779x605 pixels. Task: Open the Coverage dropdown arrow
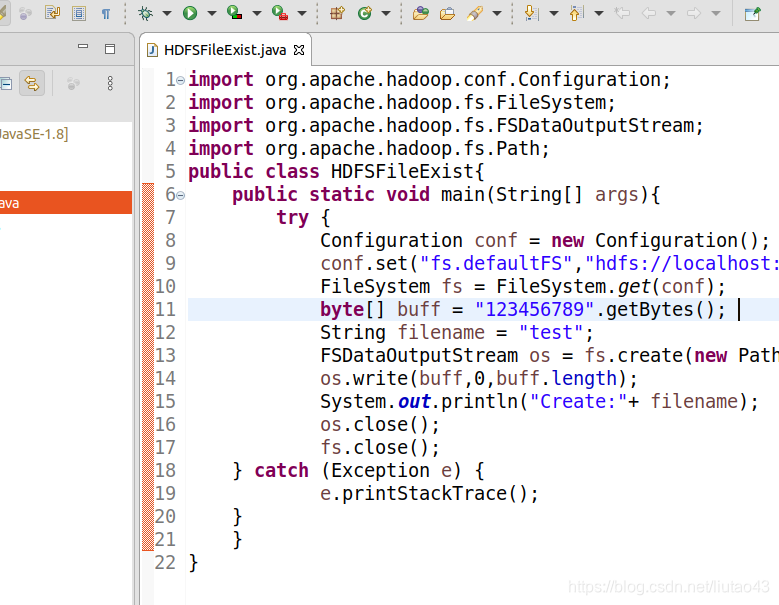pos(257,13)
